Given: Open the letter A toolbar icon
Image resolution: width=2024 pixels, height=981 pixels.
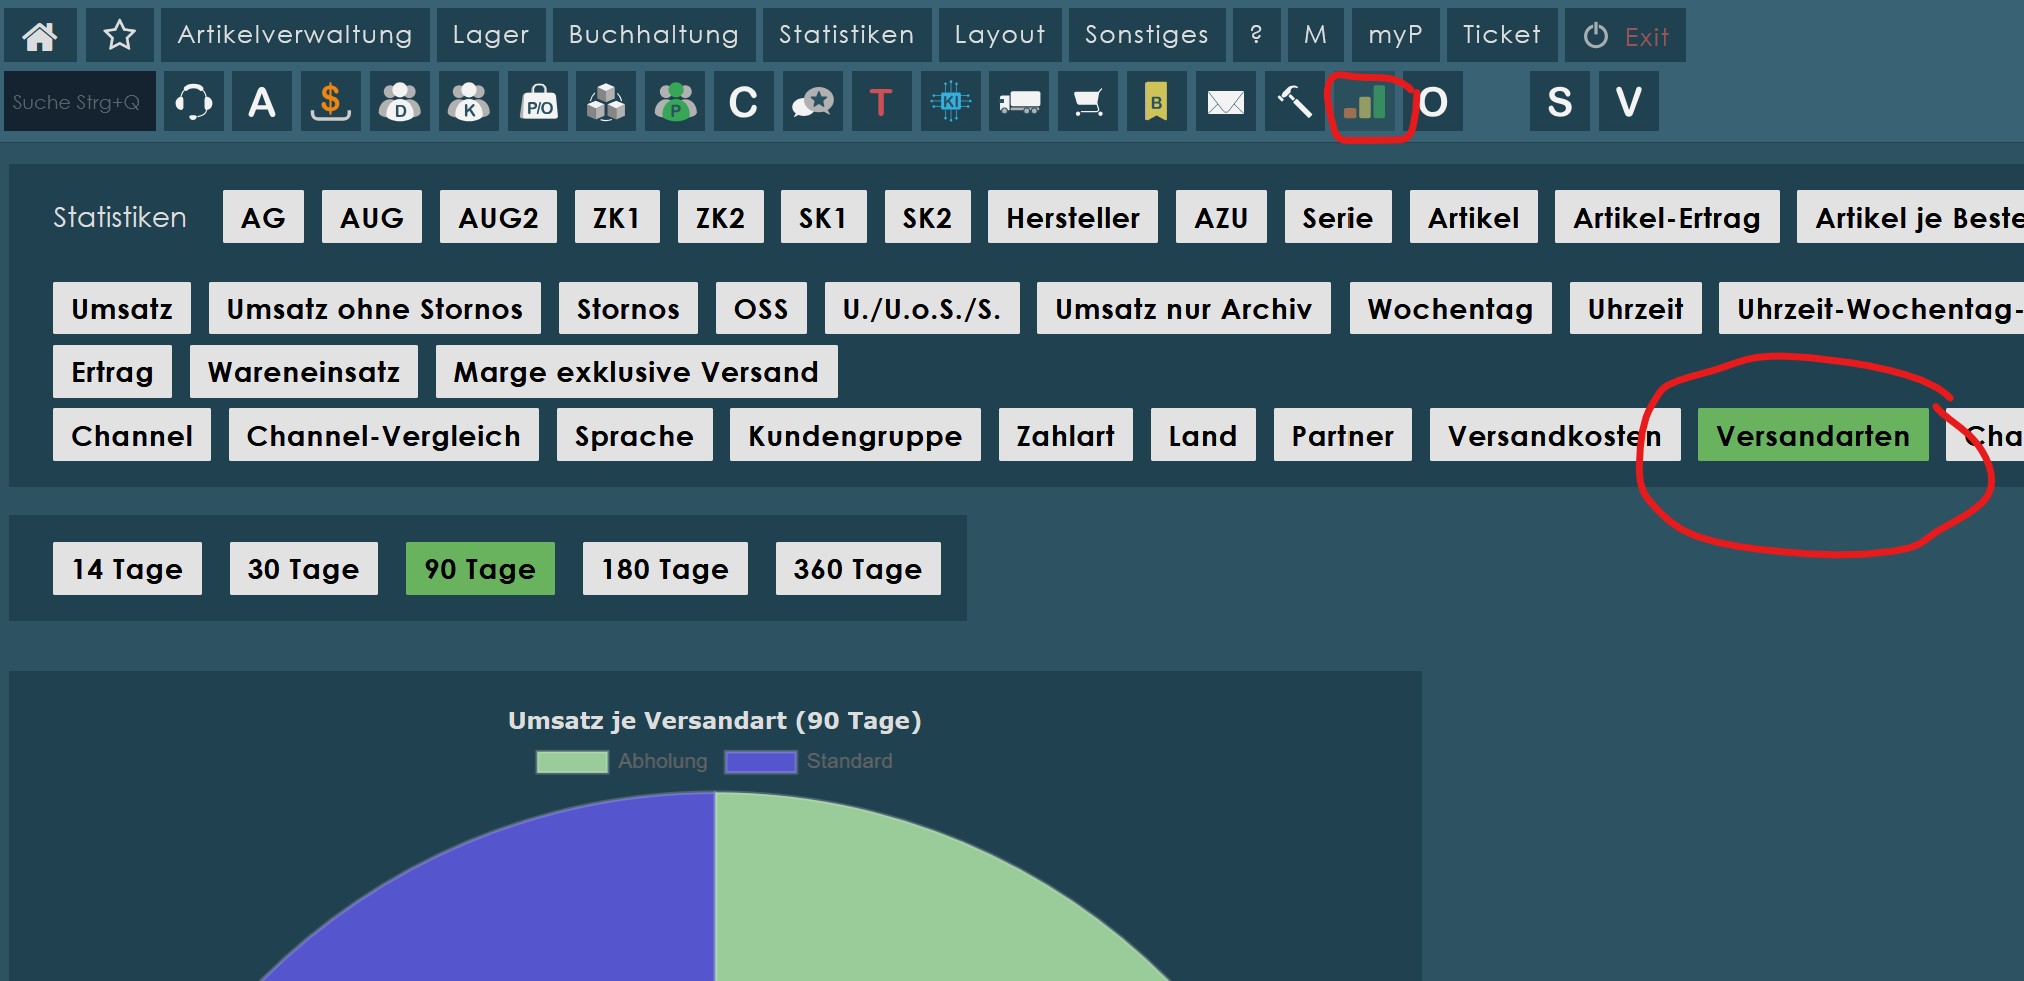Looking at the screenshot, I should click(262, 101).
